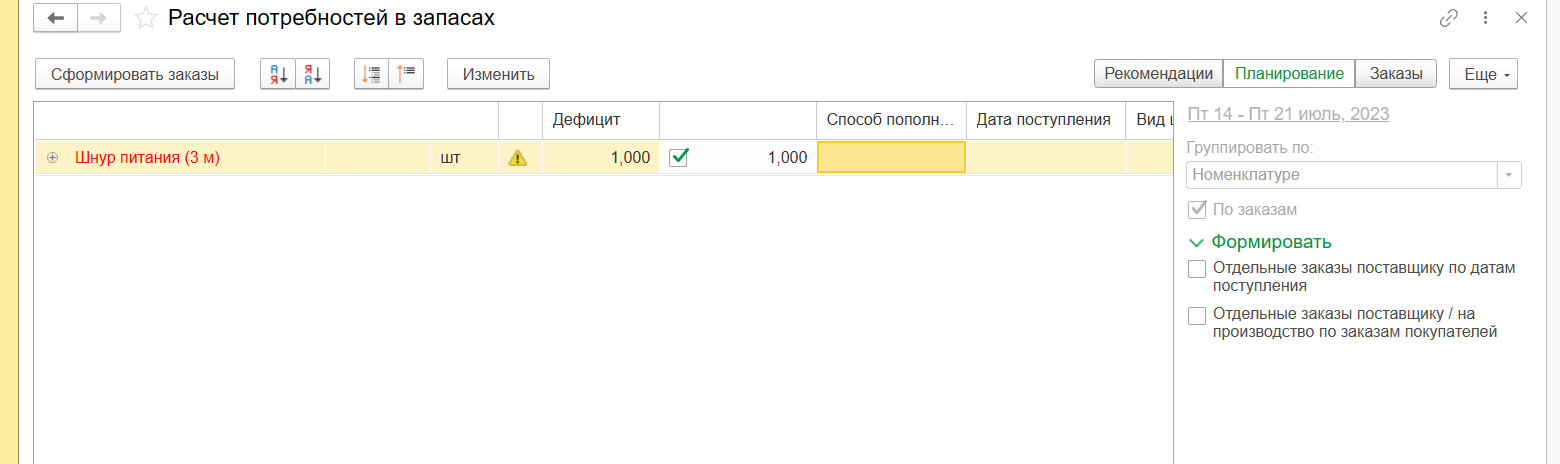Click the Сформировать заказы button
Screen dimensions: 1560x464
(x=135, y=74)
